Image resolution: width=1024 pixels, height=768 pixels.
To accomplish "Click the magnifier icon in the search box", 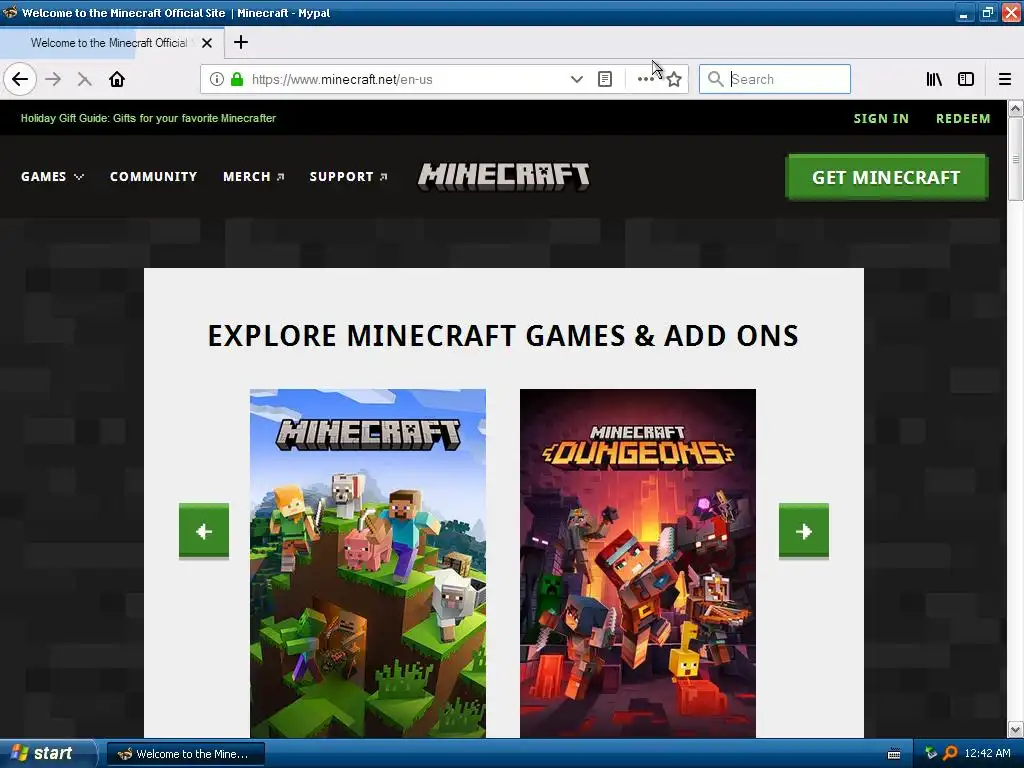I will [716, 79].
